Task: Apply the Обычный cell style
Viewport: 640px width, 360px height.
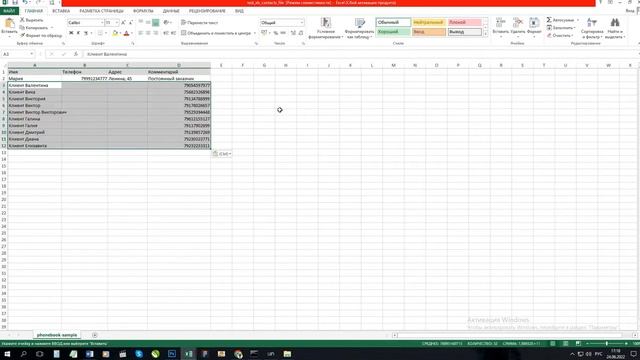Action: 393,22
